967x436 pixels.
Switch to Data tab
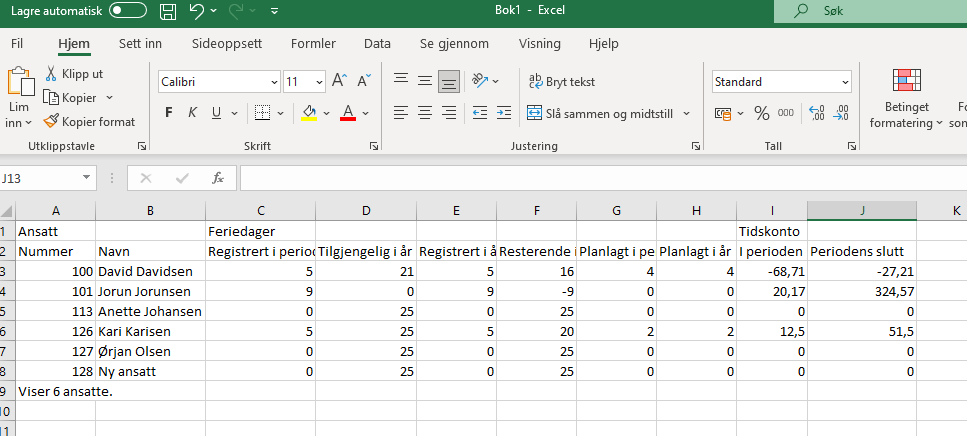(377, 44)
